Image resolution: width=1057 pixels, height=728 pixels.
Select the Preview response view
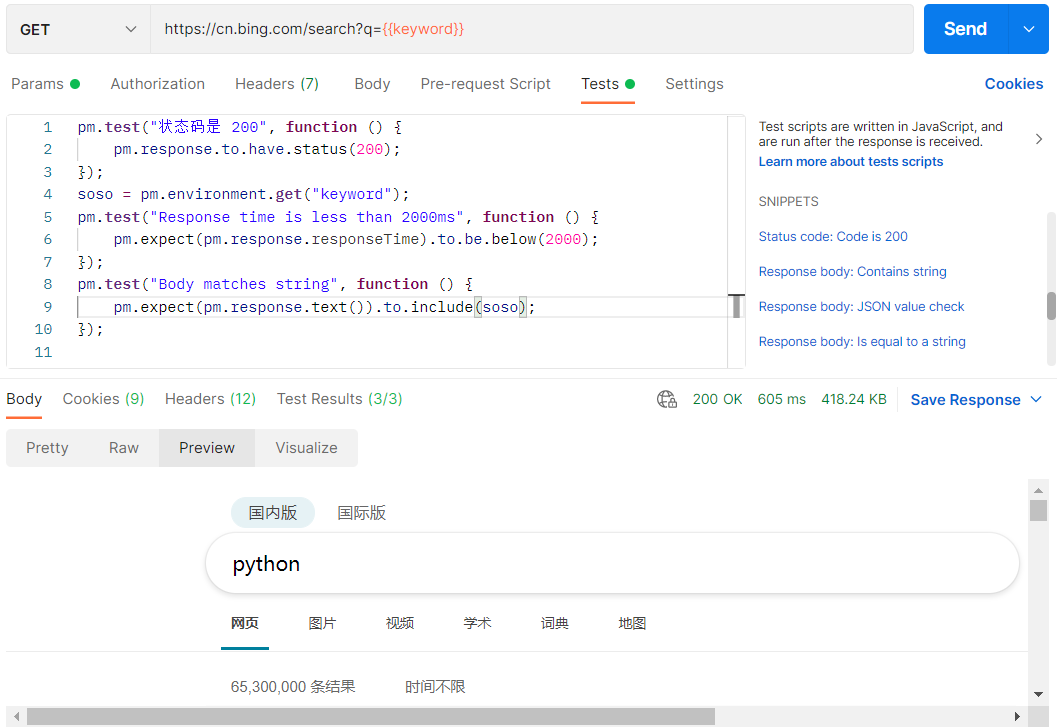[x=207, y=448]
